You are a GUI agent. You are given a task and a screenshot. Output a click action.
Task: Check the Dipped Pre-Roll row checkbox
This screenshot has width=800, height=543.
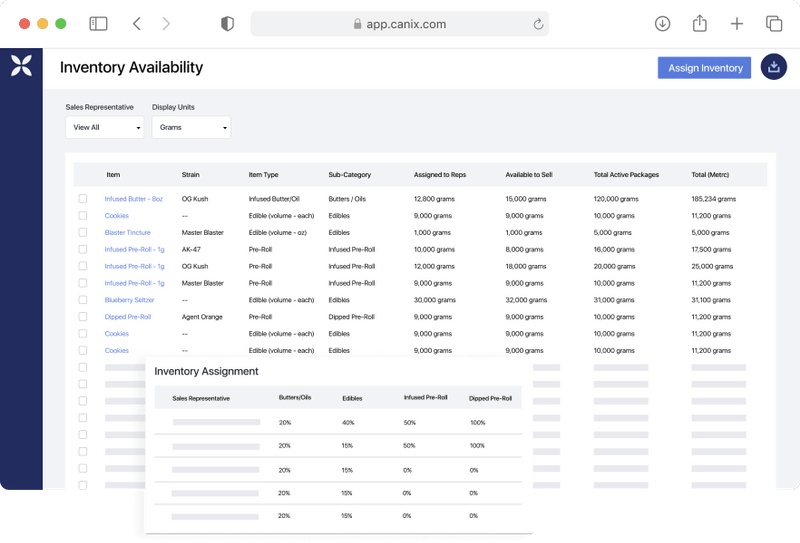click(83, 316)
